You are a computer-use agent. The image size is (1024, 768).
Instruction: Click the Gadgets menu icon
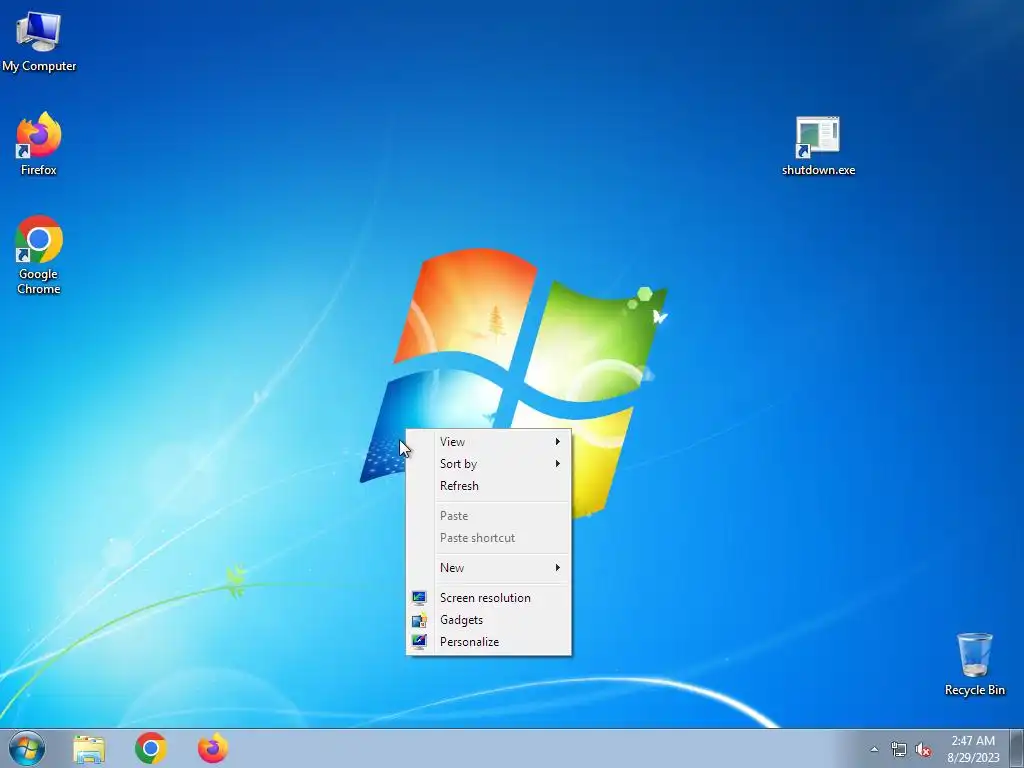pos(419,620)
